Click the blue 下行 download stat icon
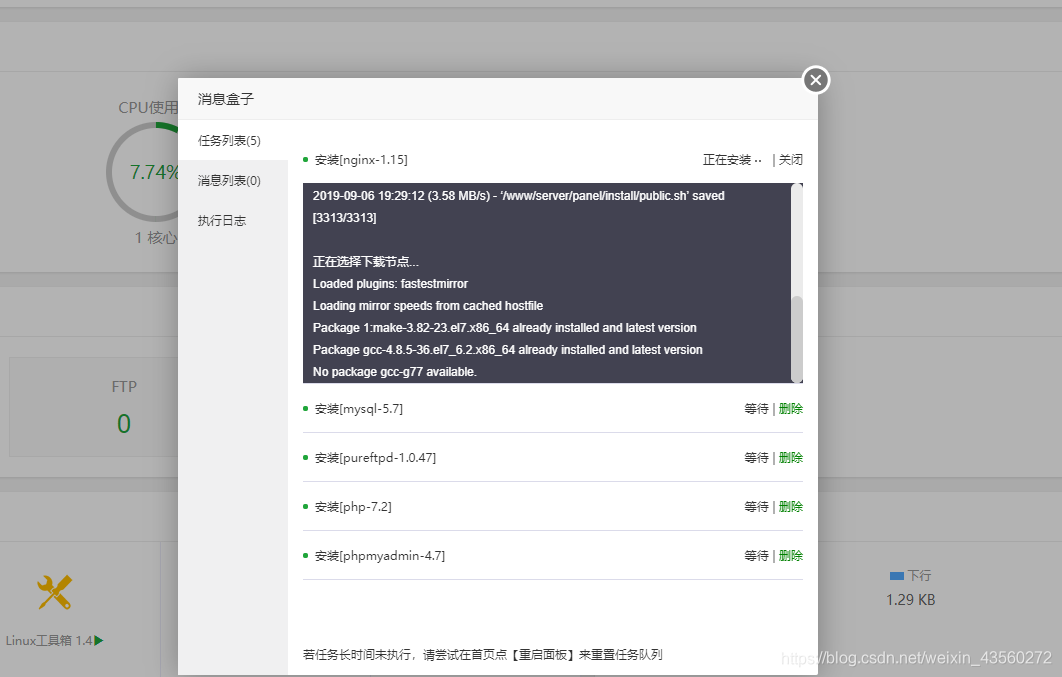 [897, 574]
